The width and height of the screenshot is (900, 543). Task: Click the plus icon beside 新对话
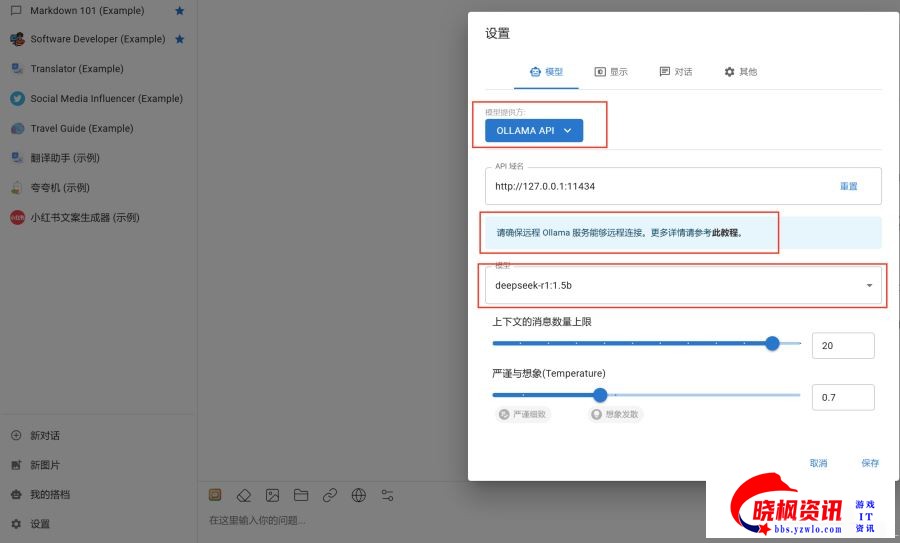pyautogui.click(x=16, y=435)
